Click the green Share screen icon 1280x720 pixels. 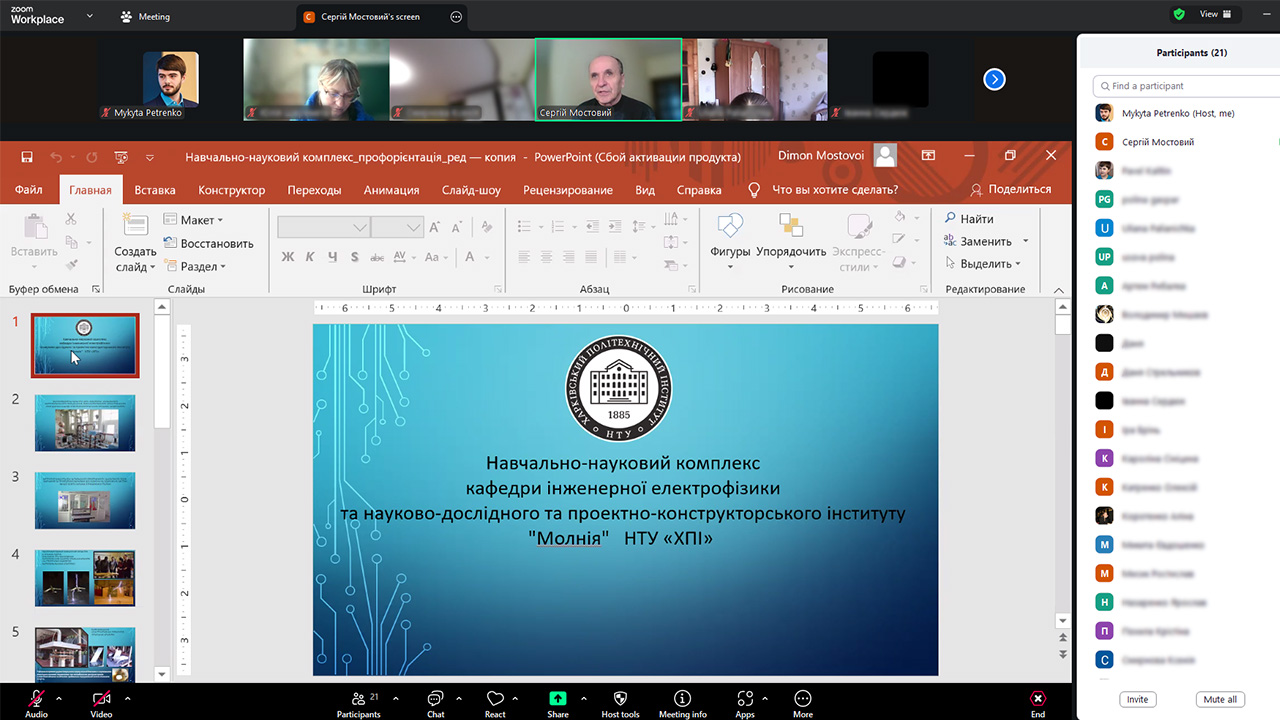[558, 699]
